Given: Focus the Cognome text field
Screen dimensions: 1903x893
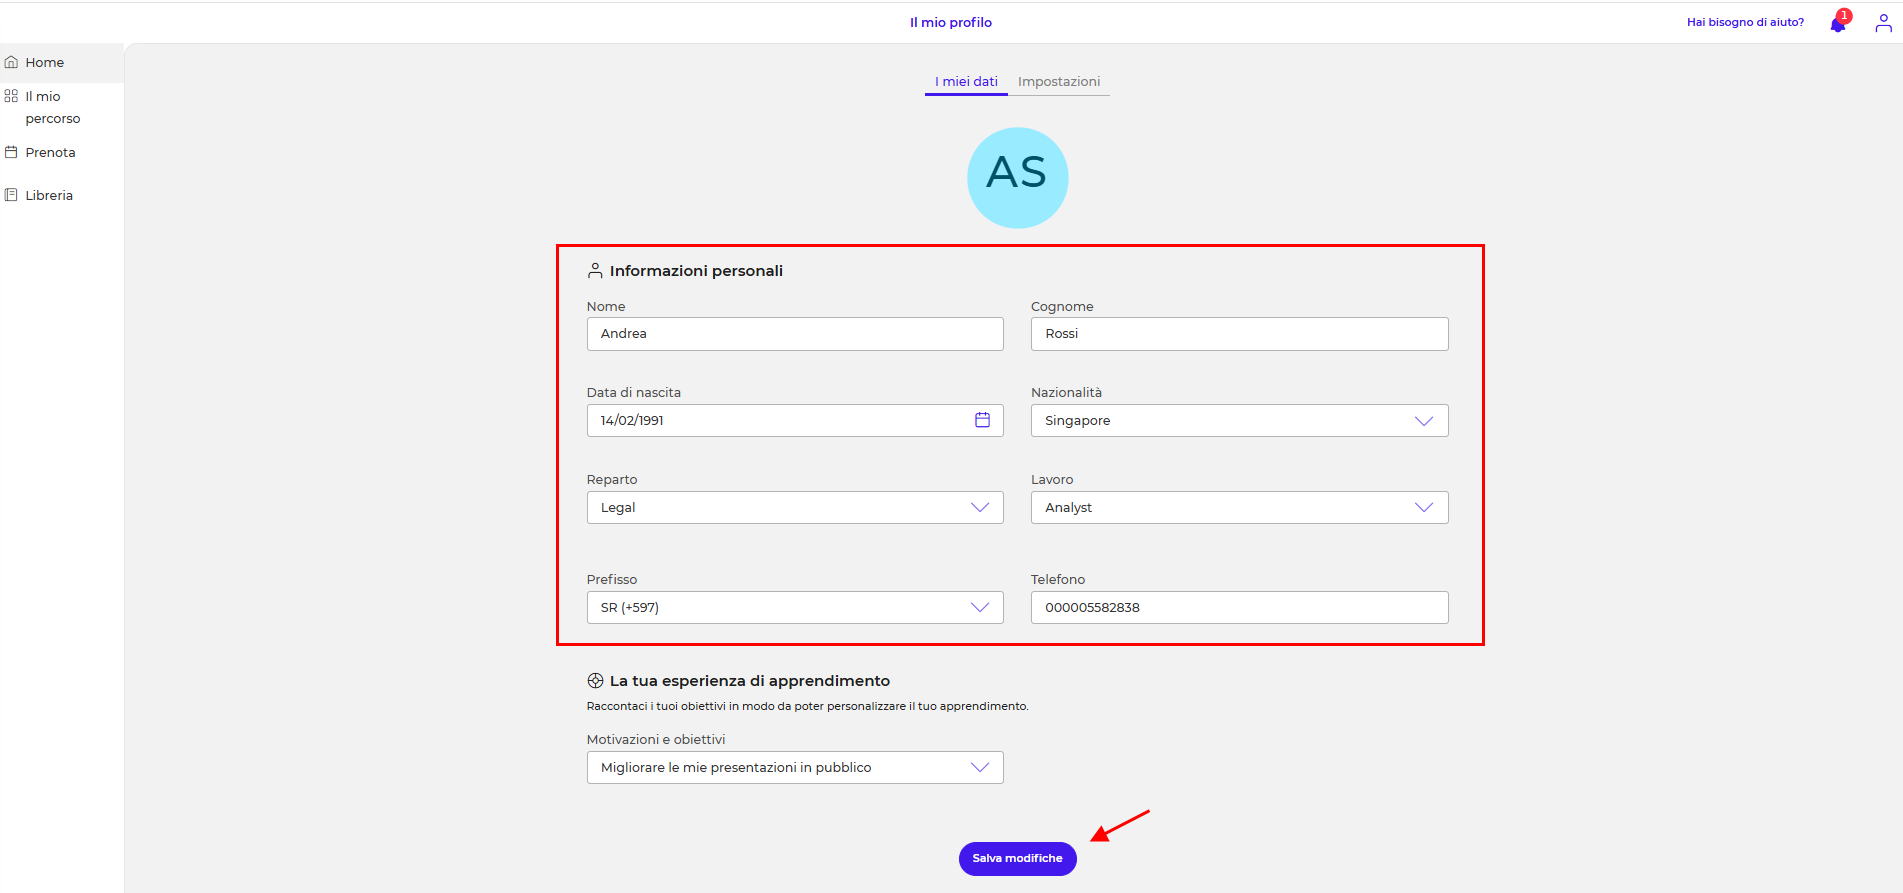Looking at the screenshot, I should click(1238, 334).
